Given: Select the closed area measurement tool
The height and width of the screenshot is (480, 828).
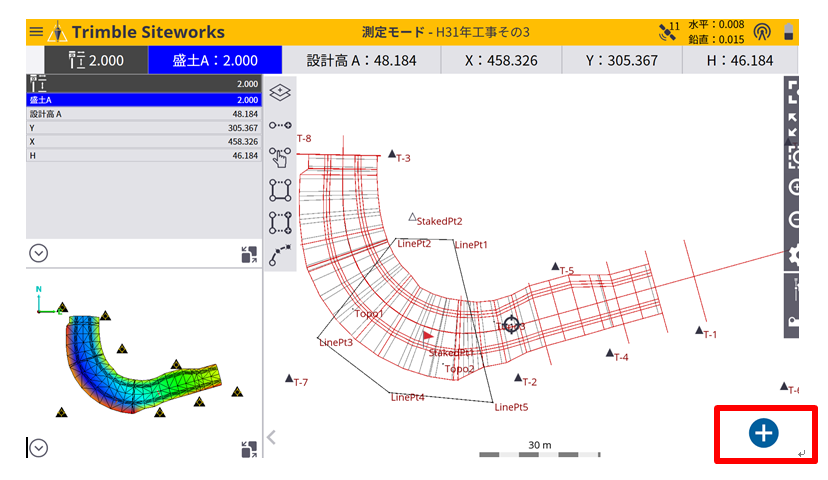Looking at the screenshot, I should (x=280, y=189).
